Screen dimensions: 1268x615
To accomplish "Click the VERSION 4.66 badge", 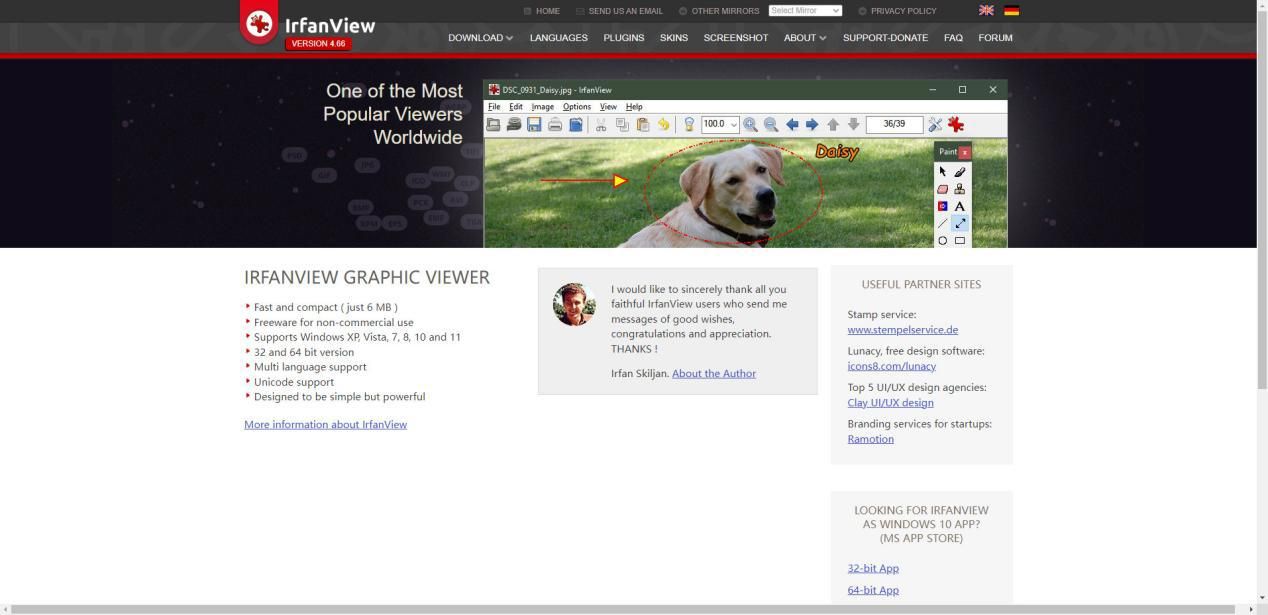I will (x=318, y=44).
